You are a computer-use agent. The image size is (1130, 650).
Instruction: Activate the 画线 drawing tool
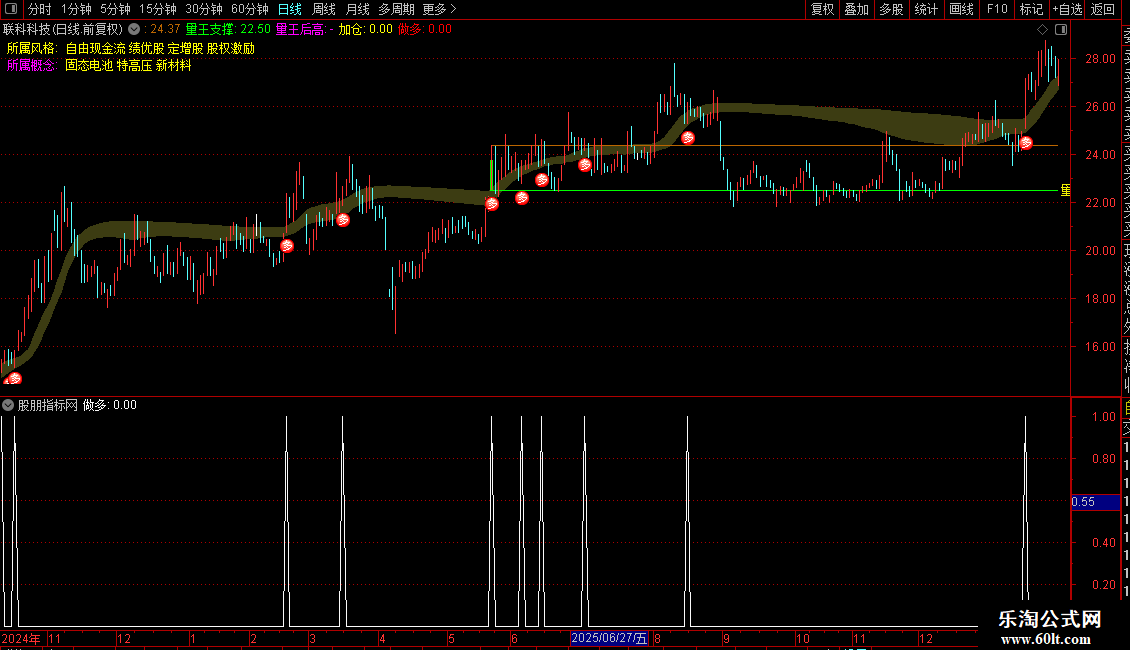(961, 9)
